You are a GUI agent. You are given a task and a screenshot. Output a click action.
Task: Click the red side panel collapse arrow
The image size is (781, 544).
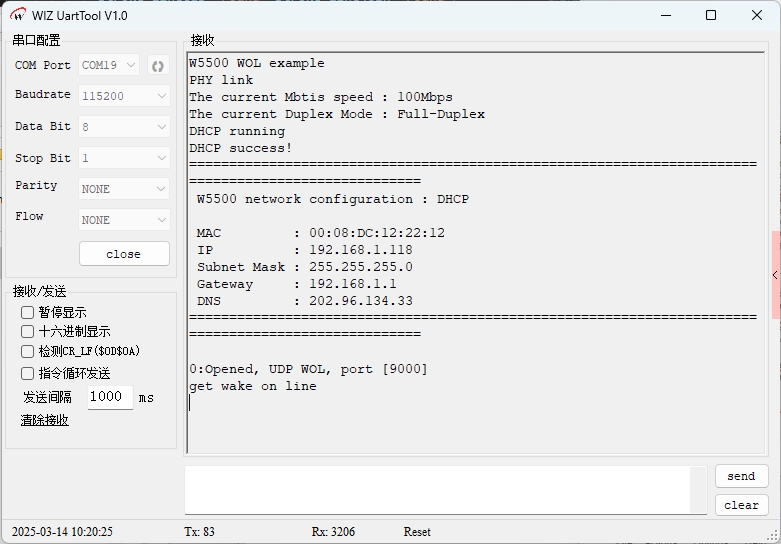click(775, 275)
